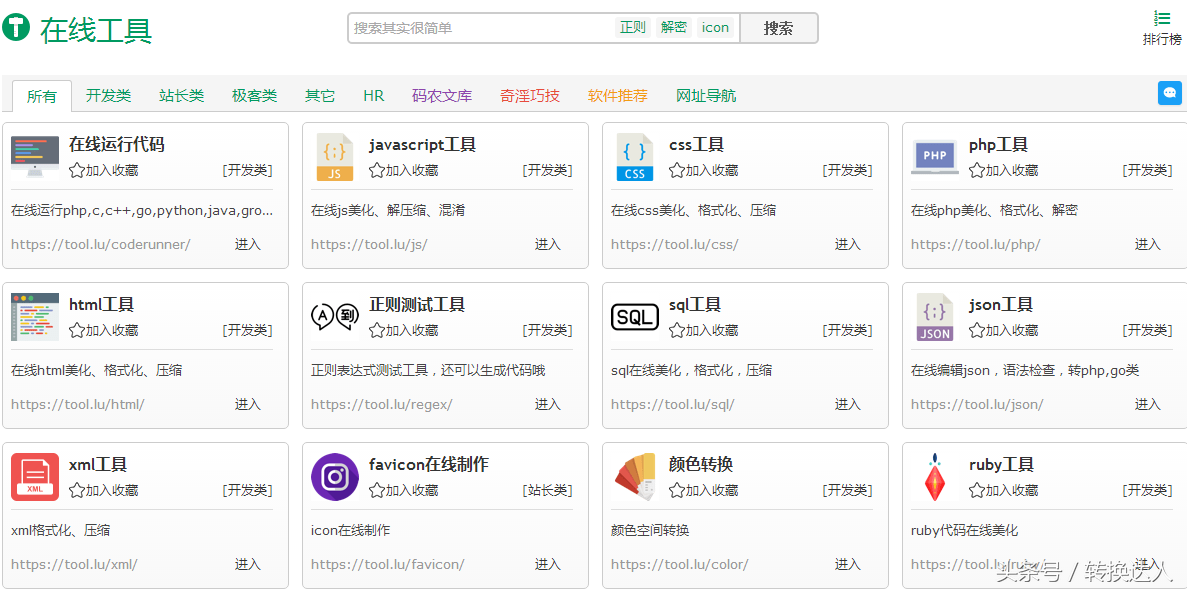
Task: Click the SQL tool icon
Action: [634, 317]
